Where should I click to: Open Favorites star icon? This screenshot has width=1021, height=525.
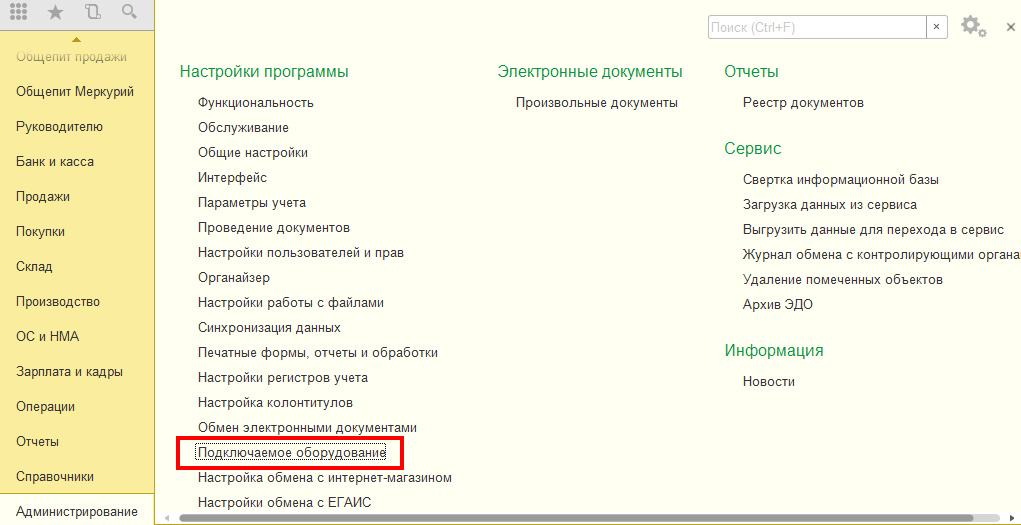55,12
